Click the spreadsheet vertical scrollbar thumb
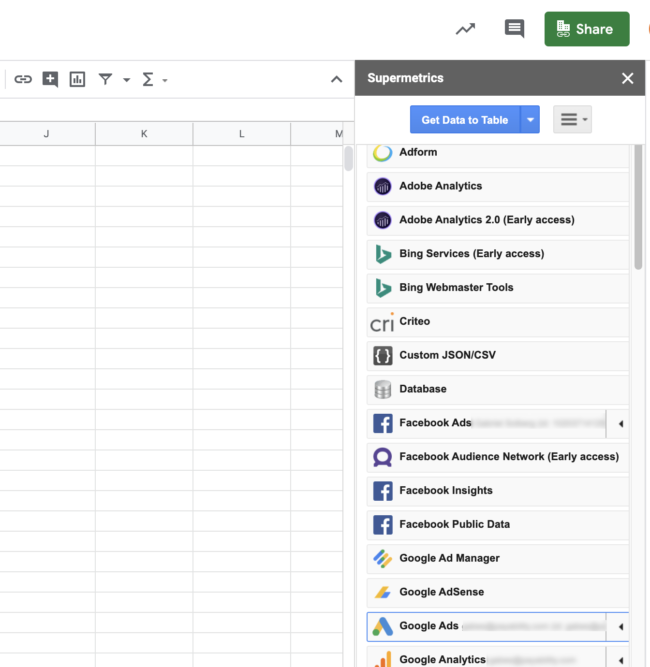 (348, 158)
